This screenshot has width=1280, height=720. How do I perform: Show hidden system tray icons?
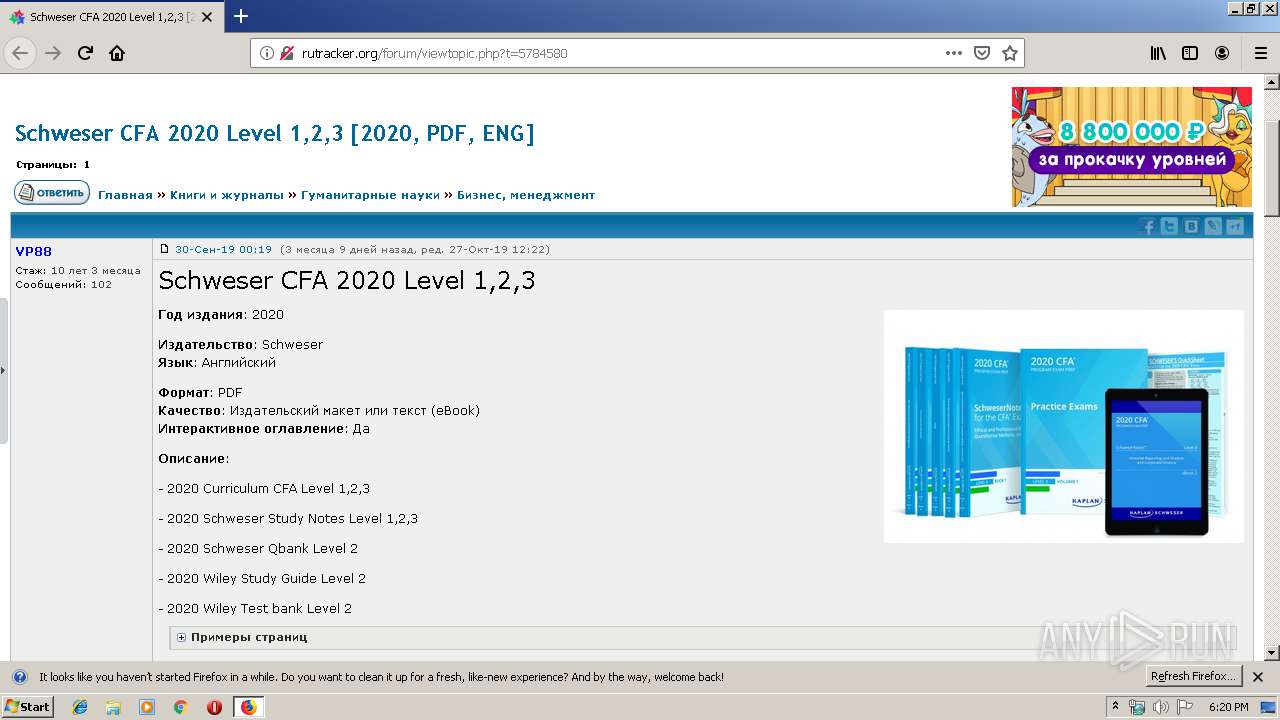[1116, 707]
